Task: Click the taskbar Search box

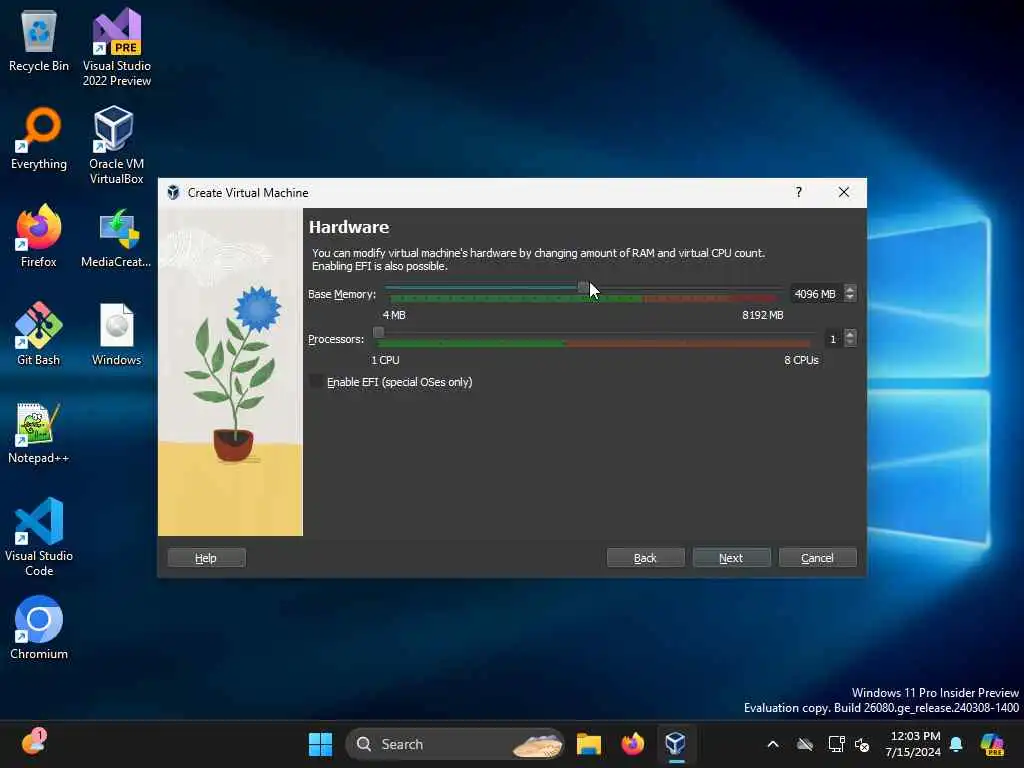Action: pyautogui.click(x=455, y=744)
